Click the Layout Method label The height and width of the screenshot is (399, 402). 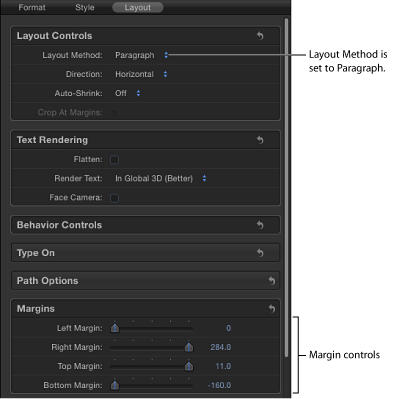[72, 55]
